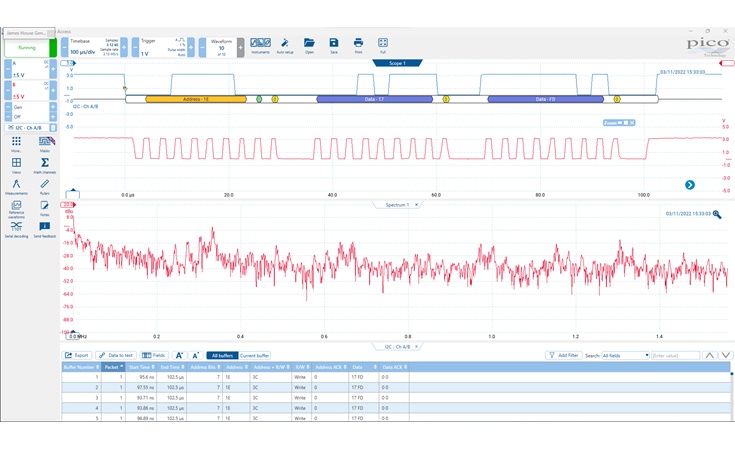Select the Scope 1 tab
Image resolution: width=735 pixels, height=450 pixels.
coord(397,63)
